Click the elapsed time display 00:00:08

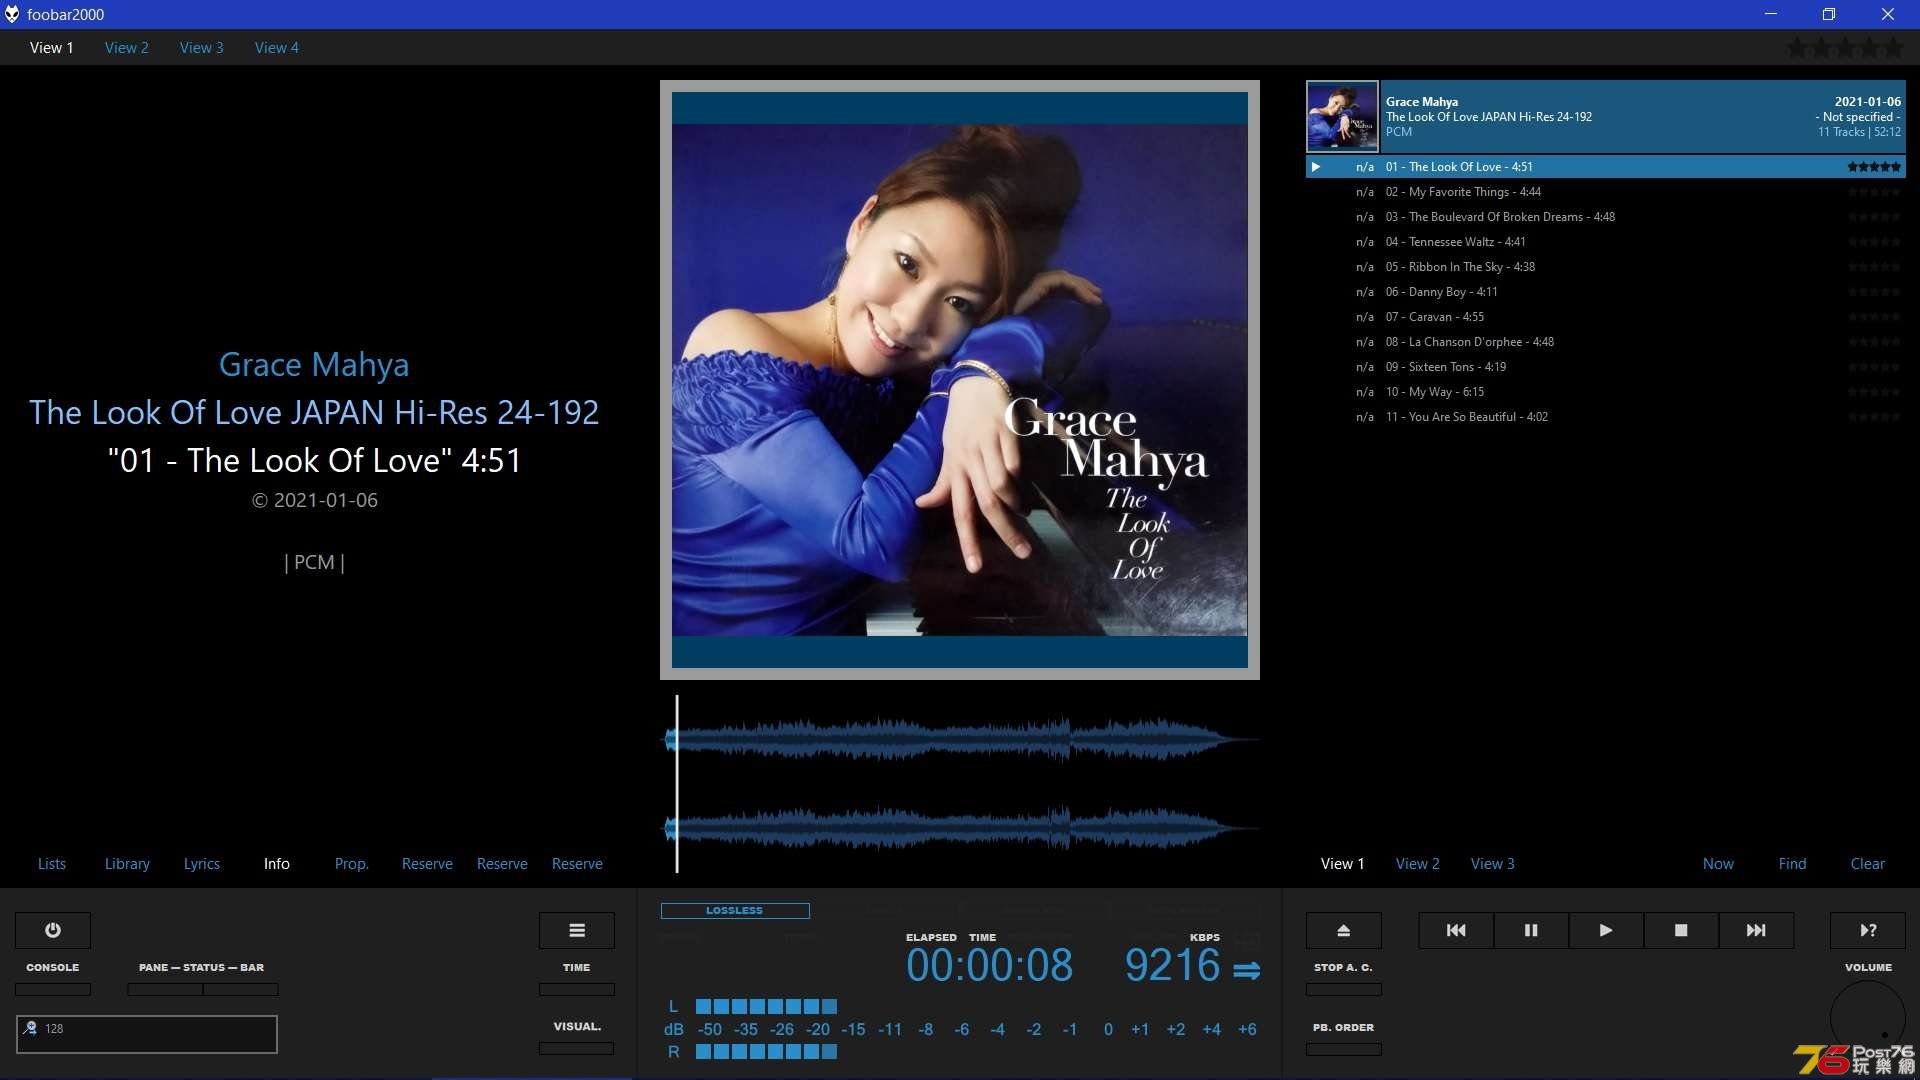989,965
